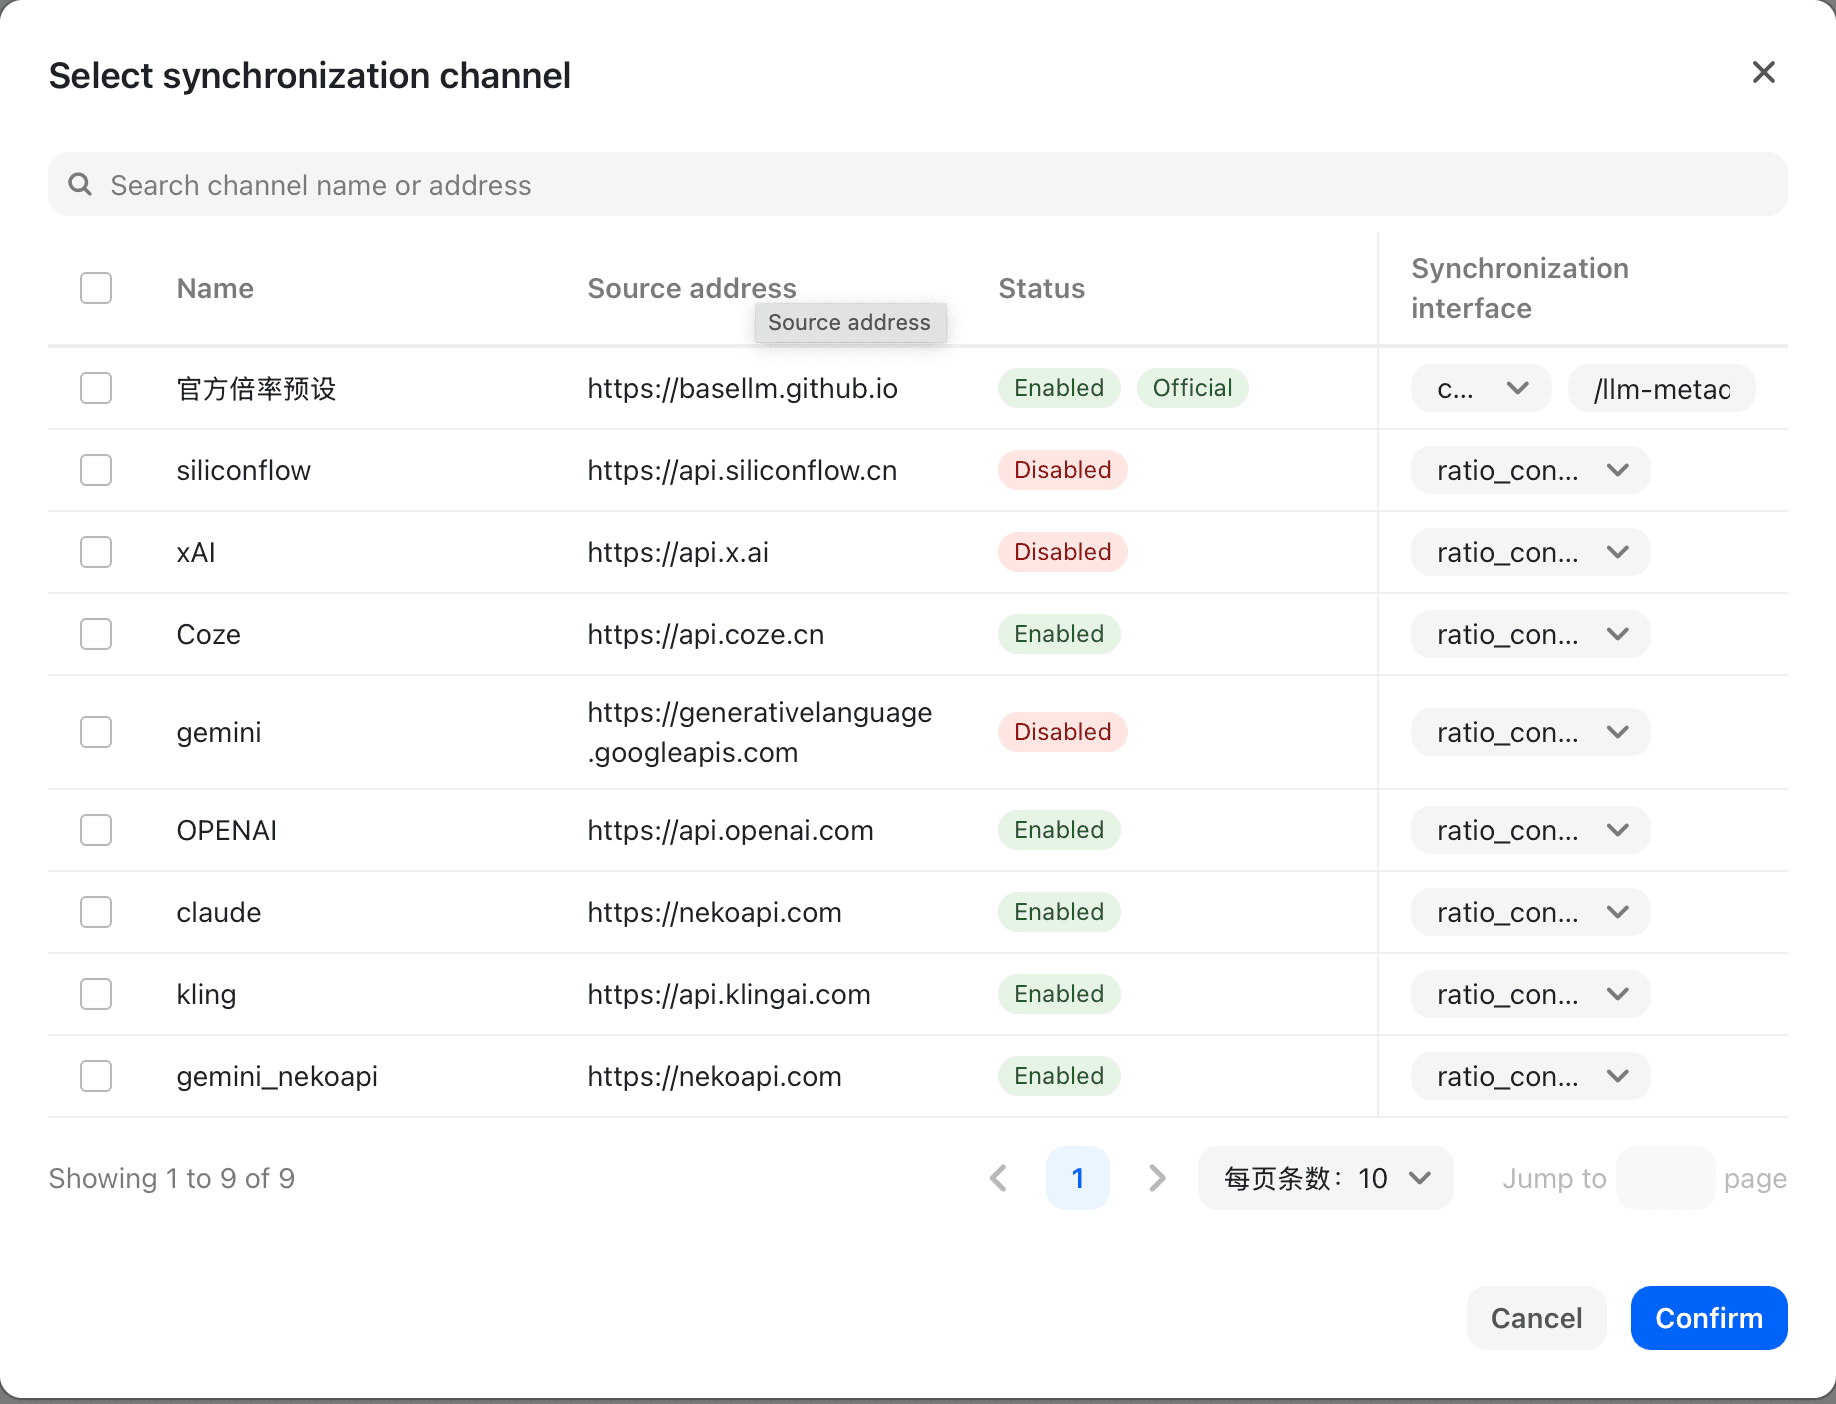Click the Cancel button

click(x=1536, y=1318)
